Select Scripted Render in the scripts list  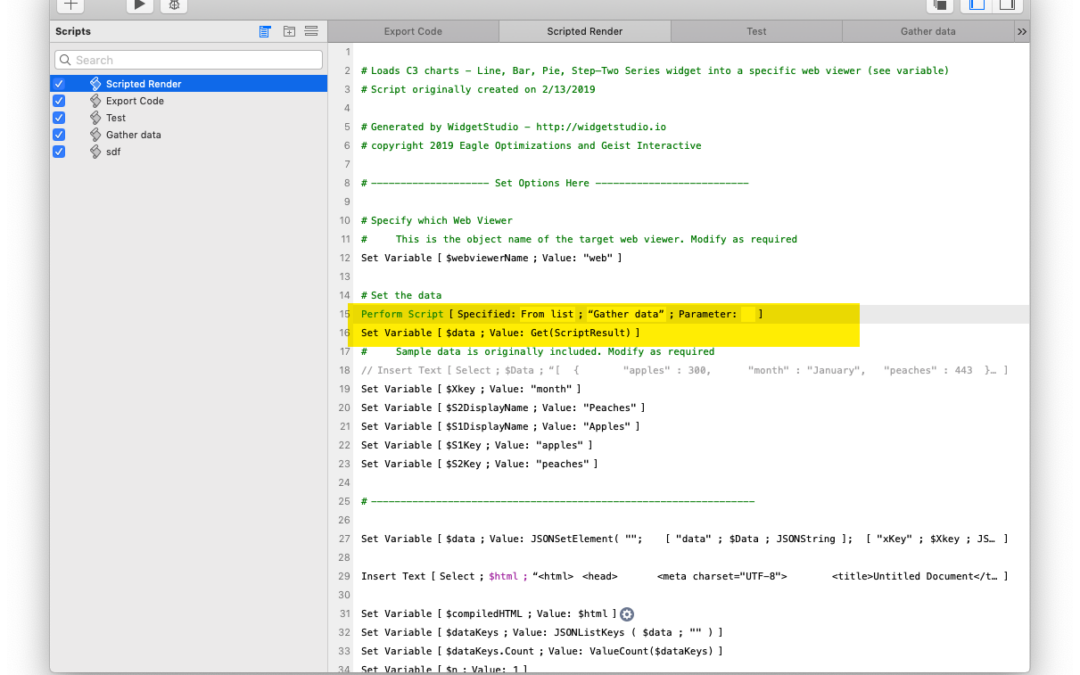click(x=189, y=84)
